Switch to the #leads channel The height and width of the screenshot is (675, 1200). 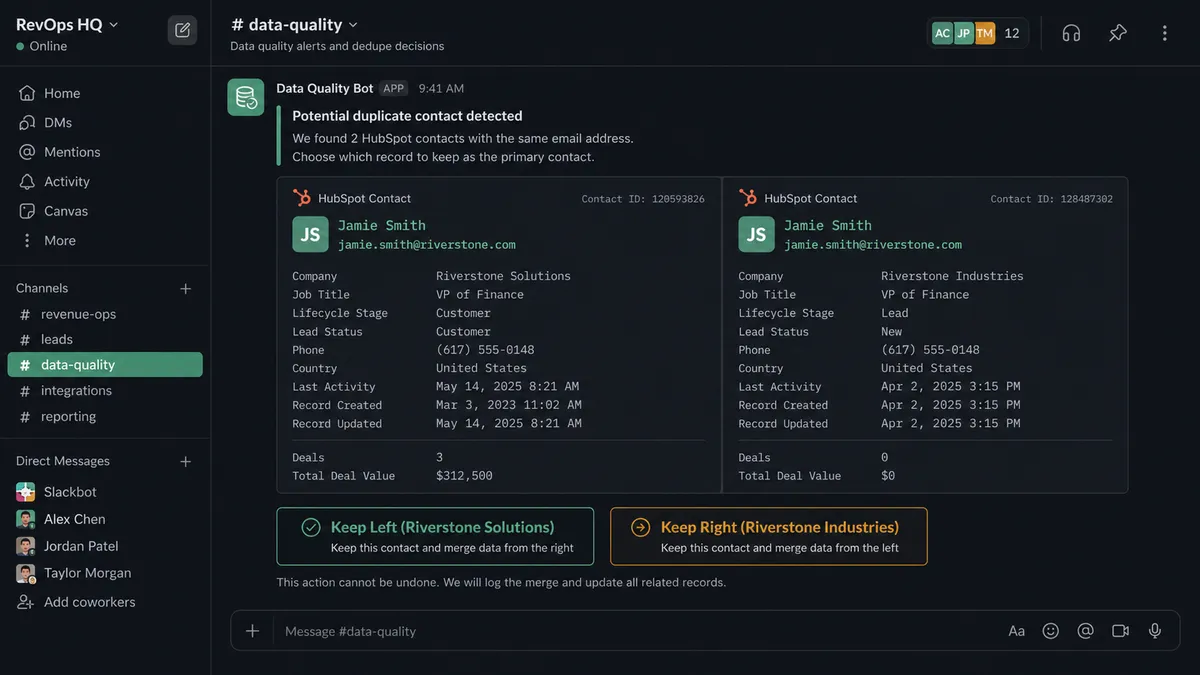pyautogui.click(x=105, y=339)
